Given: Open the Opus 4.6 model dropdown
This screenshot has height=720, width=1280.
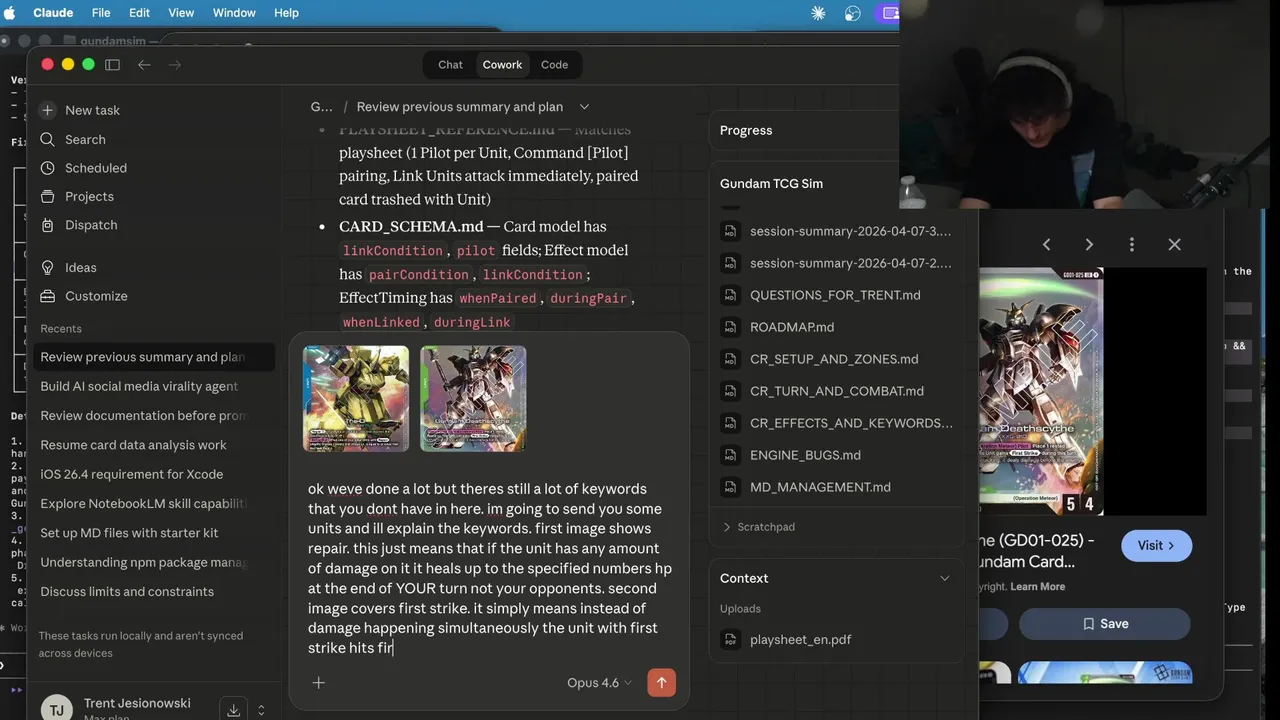Looking at the screenshot, I should [x=599, y=683].
